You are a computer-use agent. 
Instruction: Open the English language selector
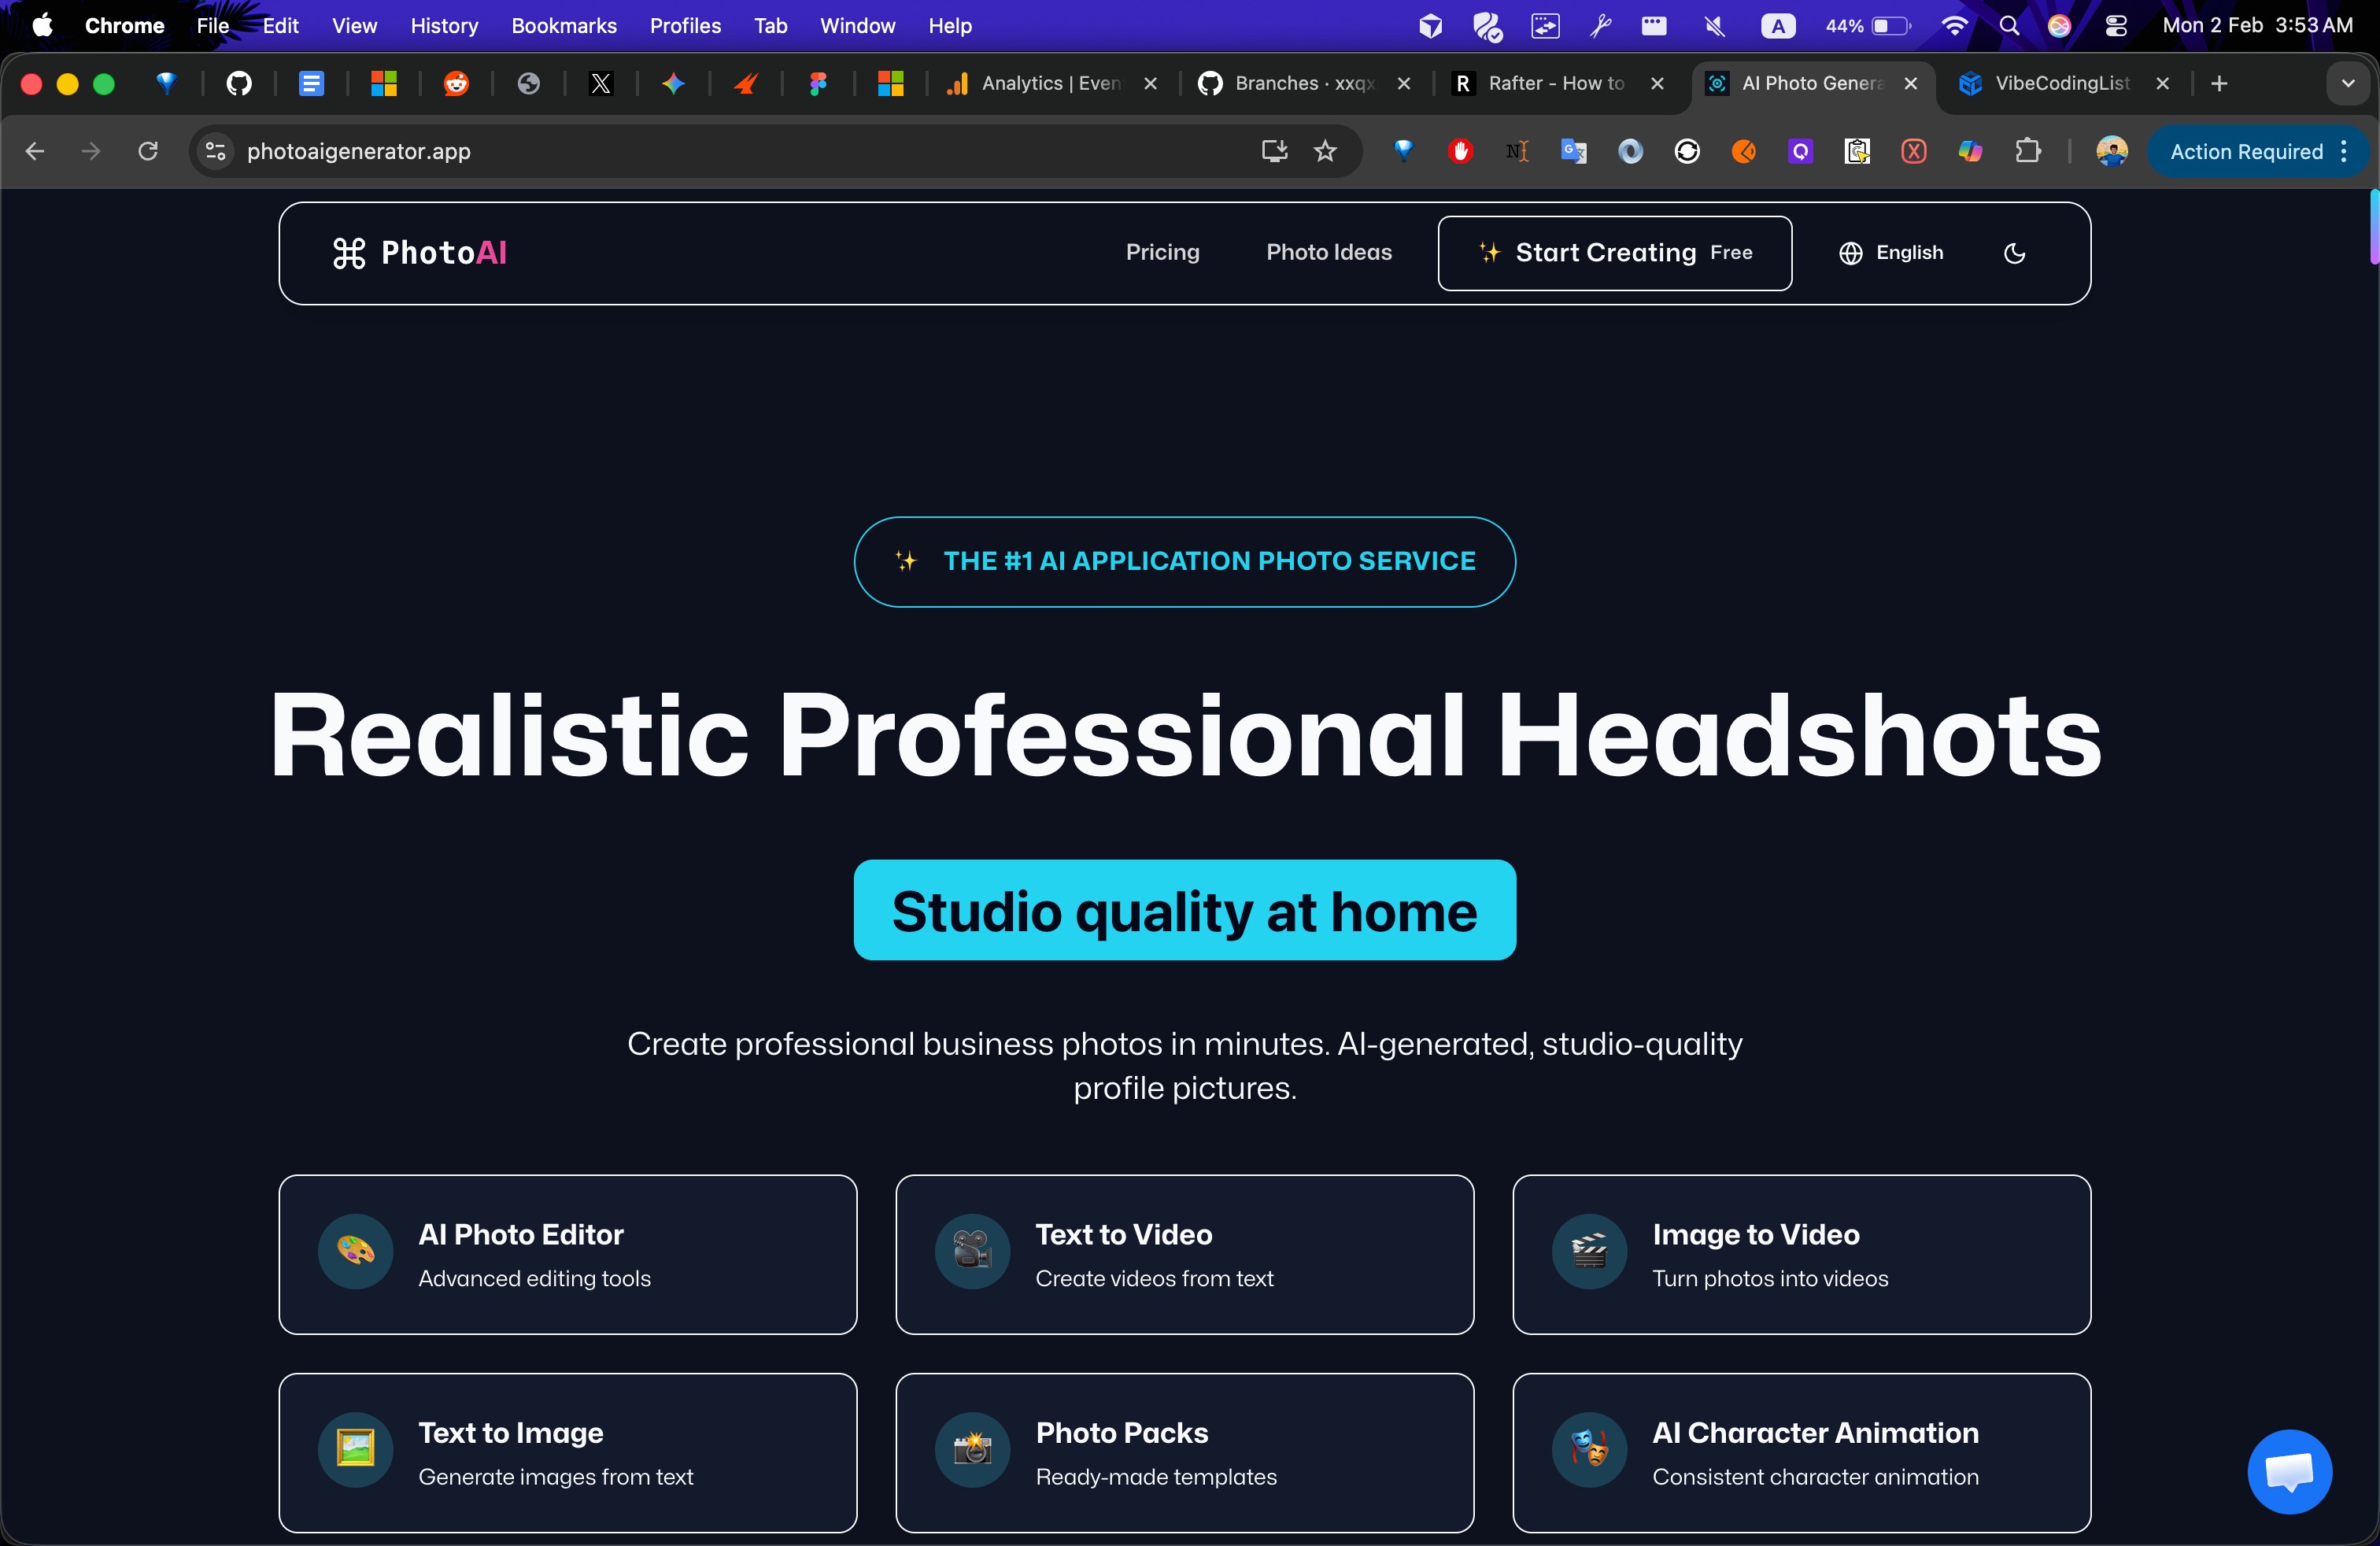click(1891, 253)
